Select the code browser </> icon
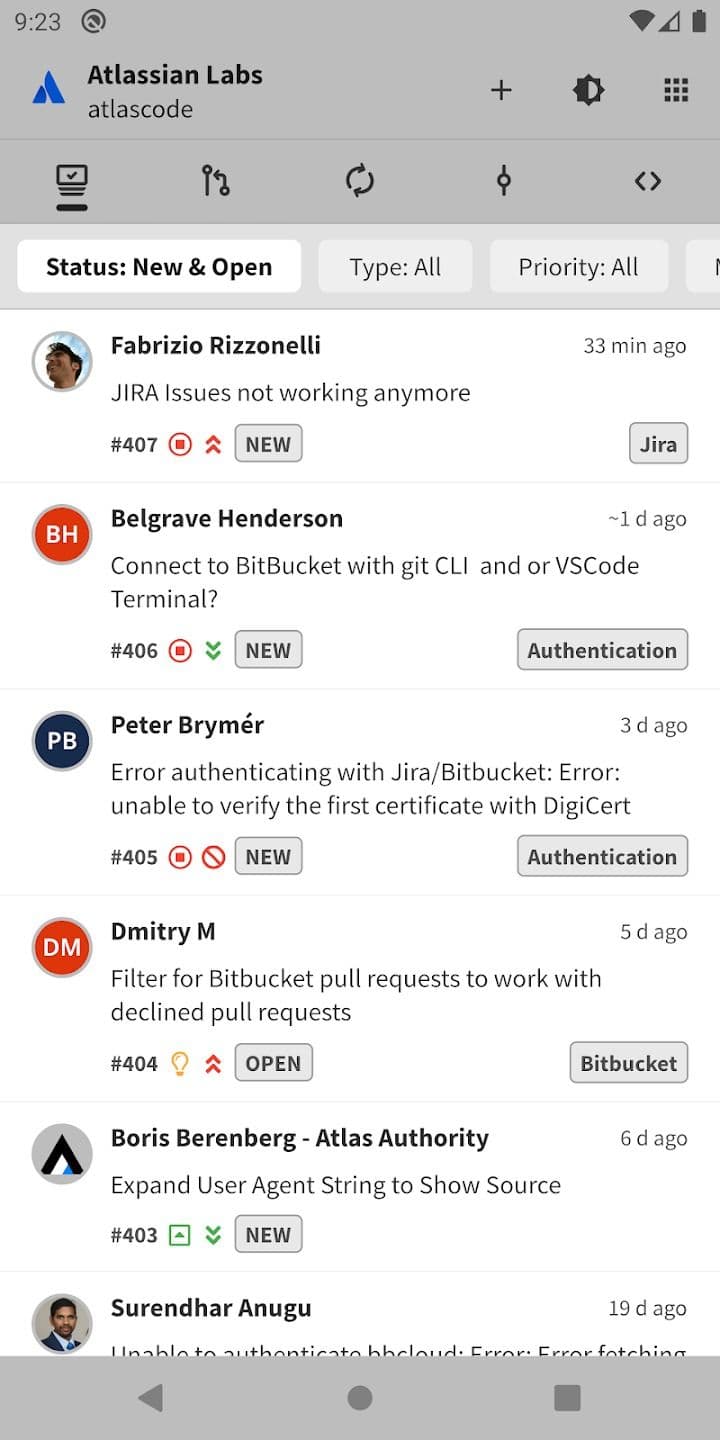720x1440 pixels. (x=647, y=181)
